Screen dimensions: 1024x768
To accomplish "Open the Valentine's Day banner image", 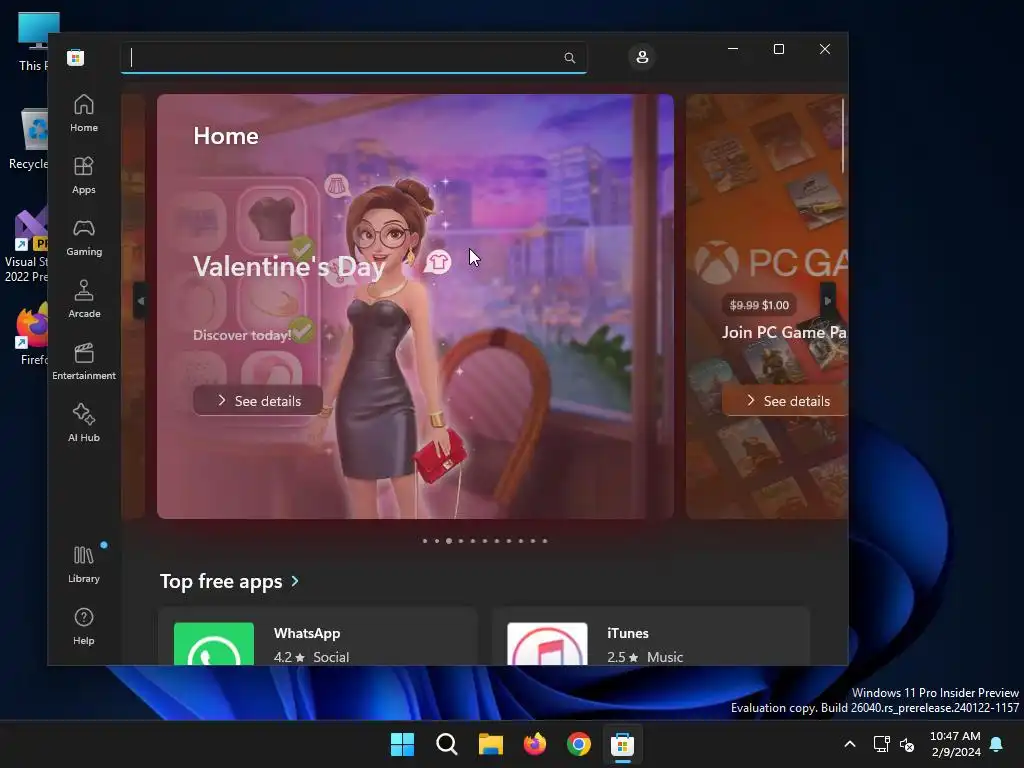I will pos(415,306).
